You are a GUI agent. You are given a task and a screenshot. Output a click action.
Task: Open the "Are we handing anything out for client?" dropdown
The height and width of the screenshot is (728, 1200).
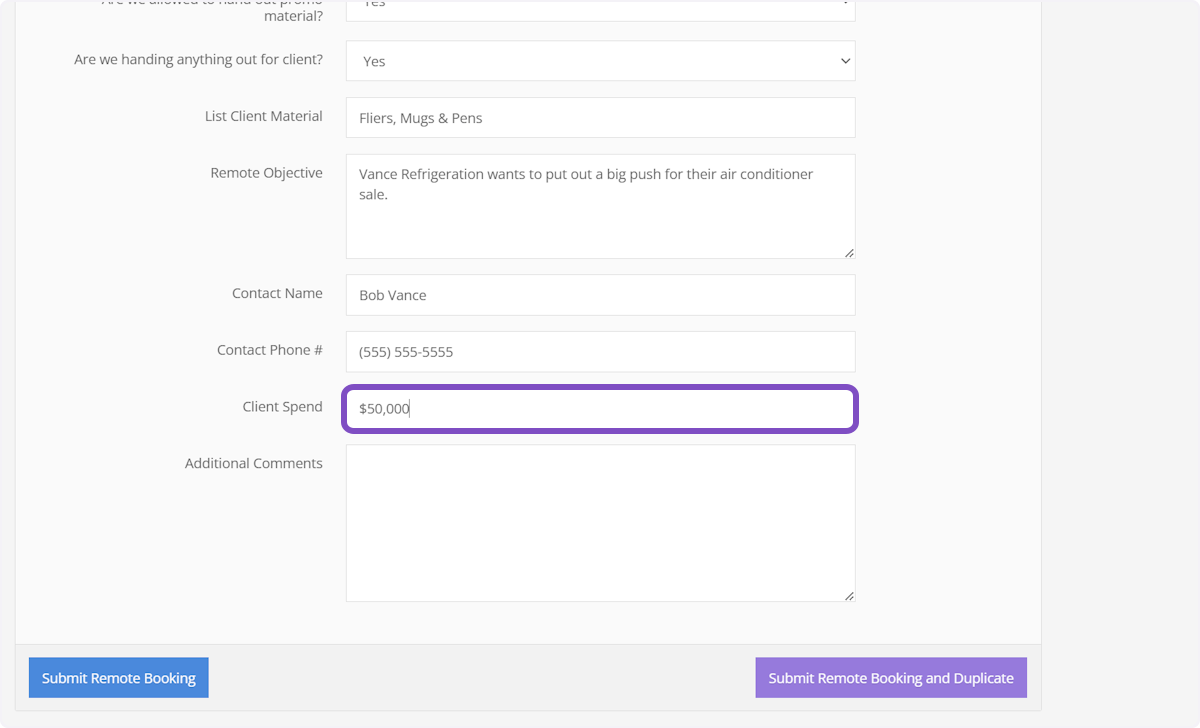[600, 60]
